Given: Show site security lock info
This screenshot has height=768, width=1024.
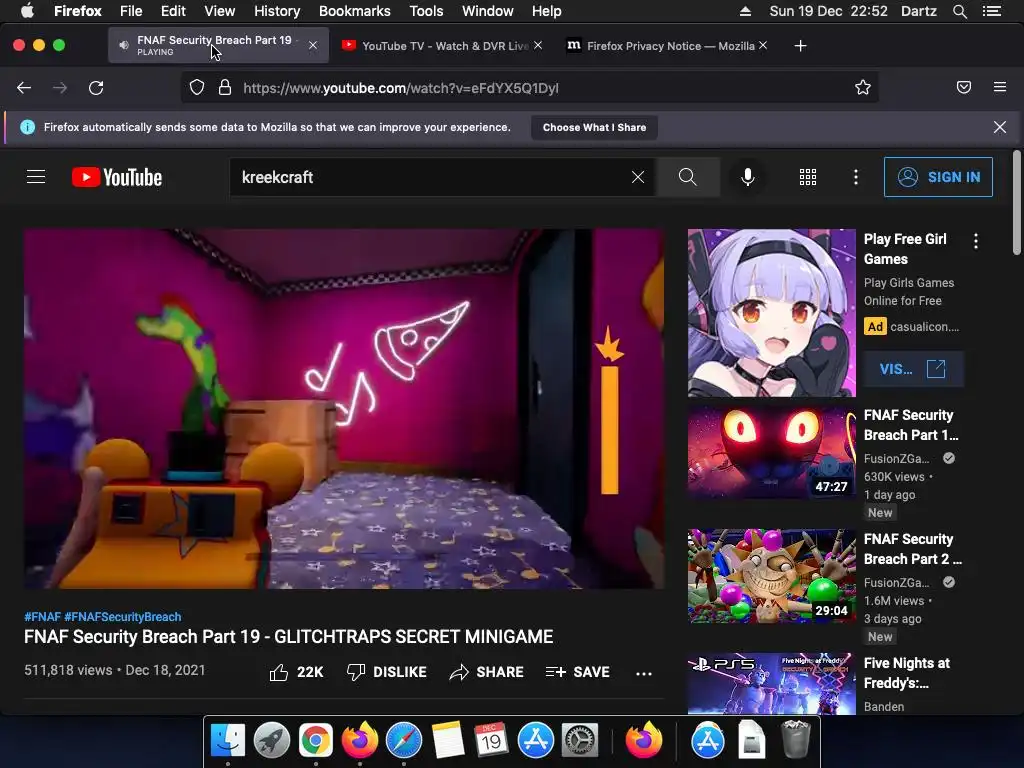Looking at the screenshot, I should tap(225, 88).
